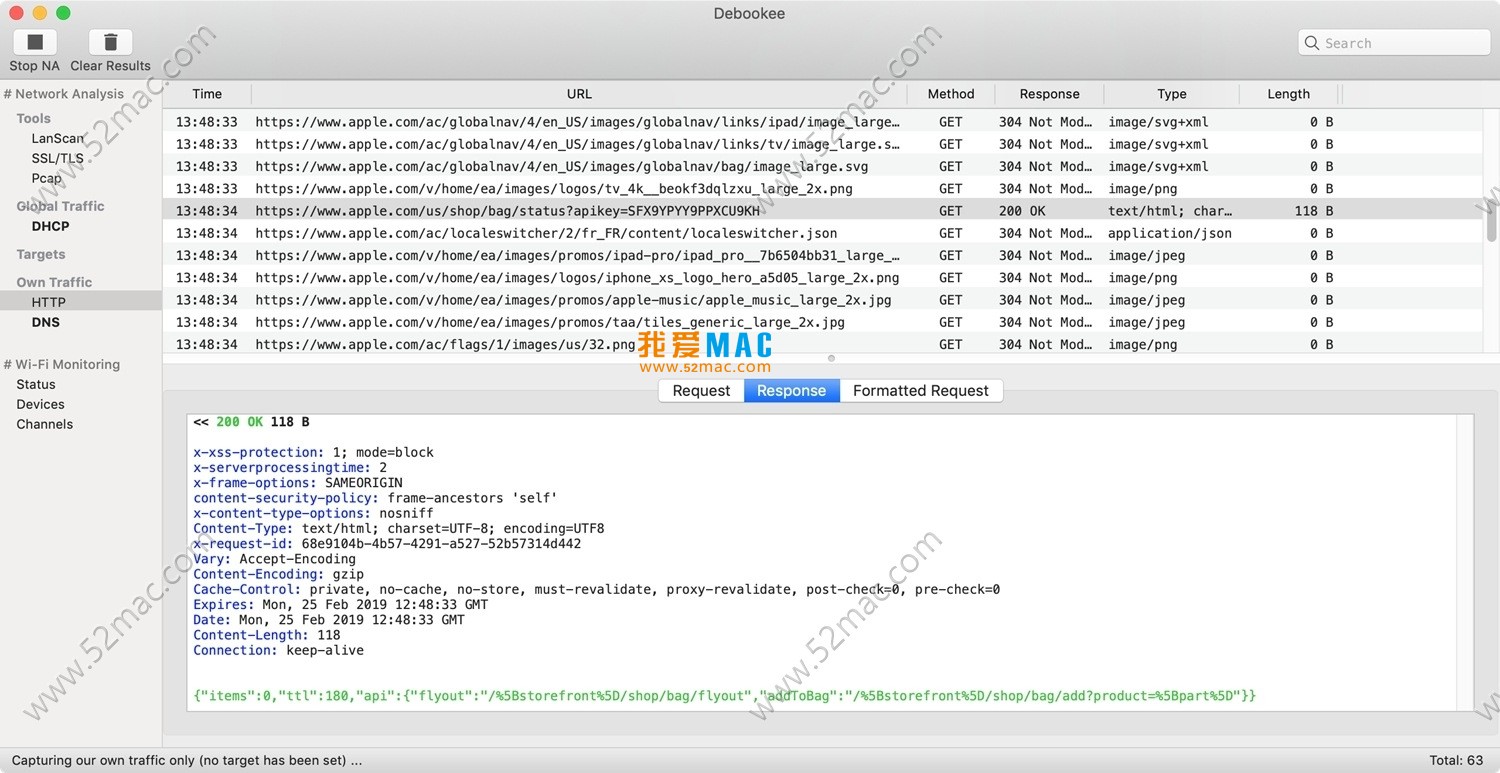Select the localeswitcher.json request row
1500x773 pixels.
click(x=824, y=233)
